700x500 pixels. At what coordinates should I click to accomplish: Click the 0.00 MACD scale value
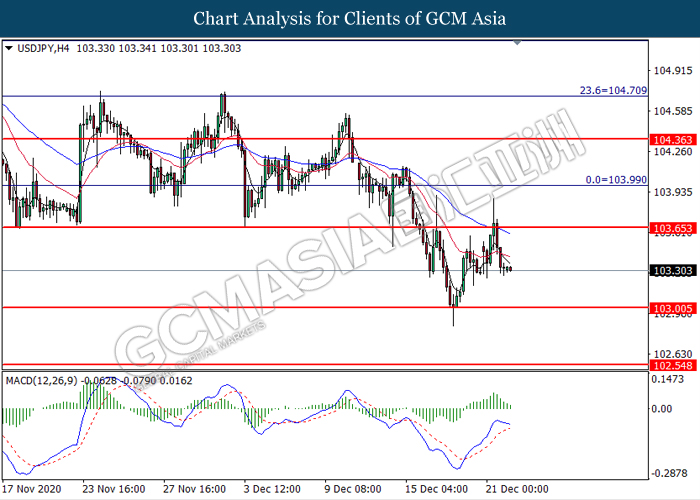(x=662, y=408)
